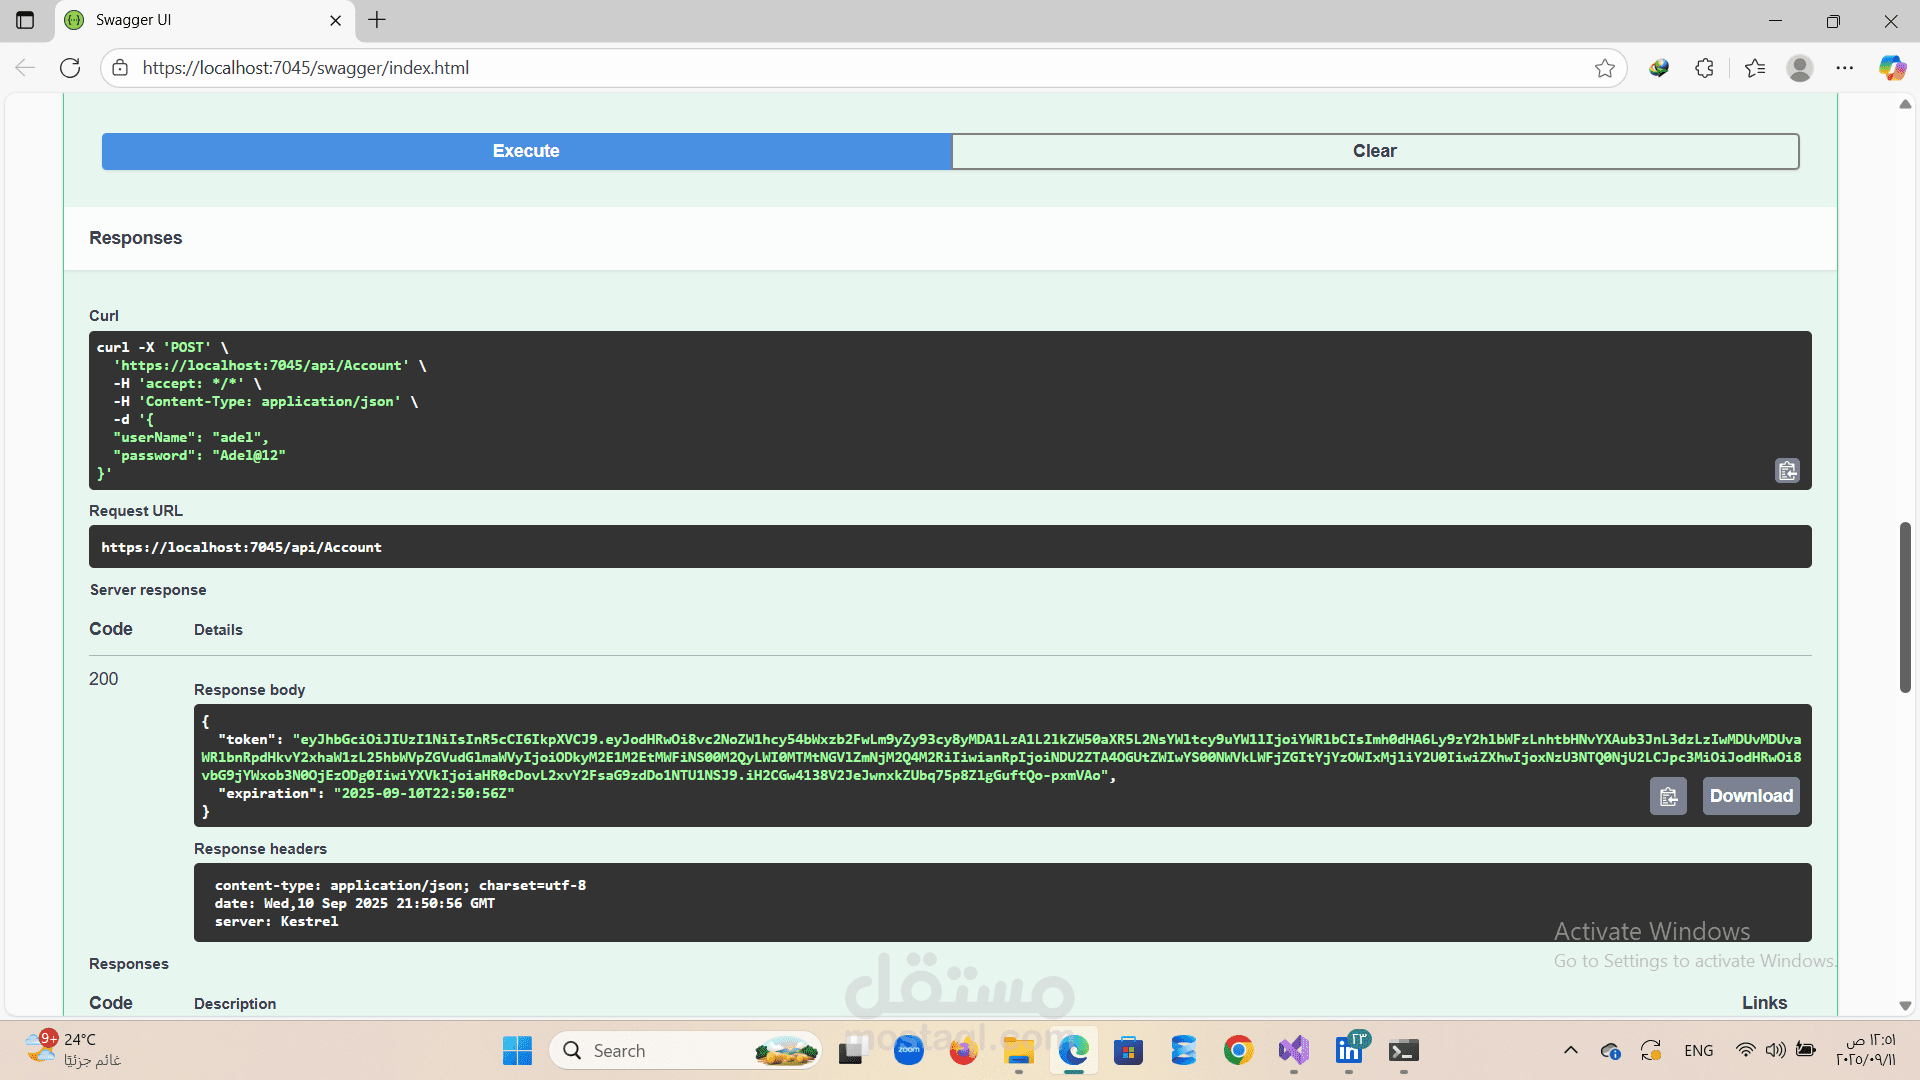The height and width of the screenshot is (1080, 1920).
Task: Open the Favorites list icon
Action: coord(1755,68)
